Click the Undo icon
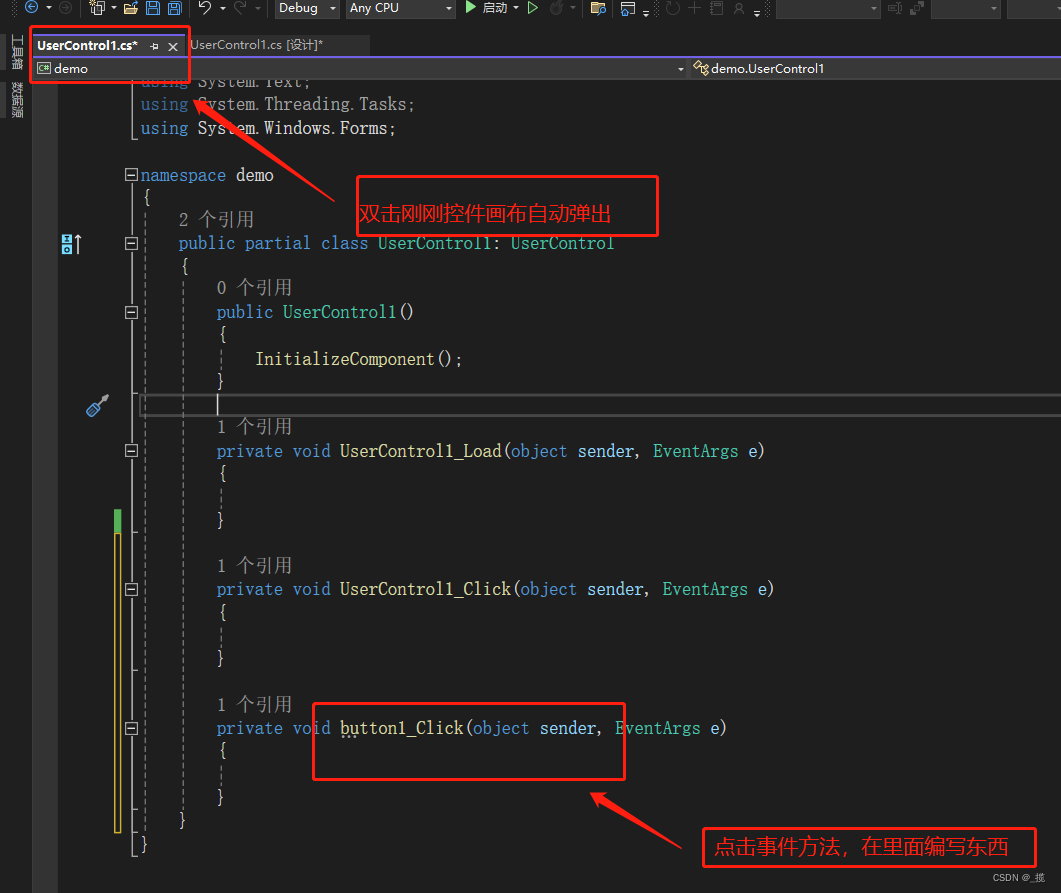 point(204,9)
